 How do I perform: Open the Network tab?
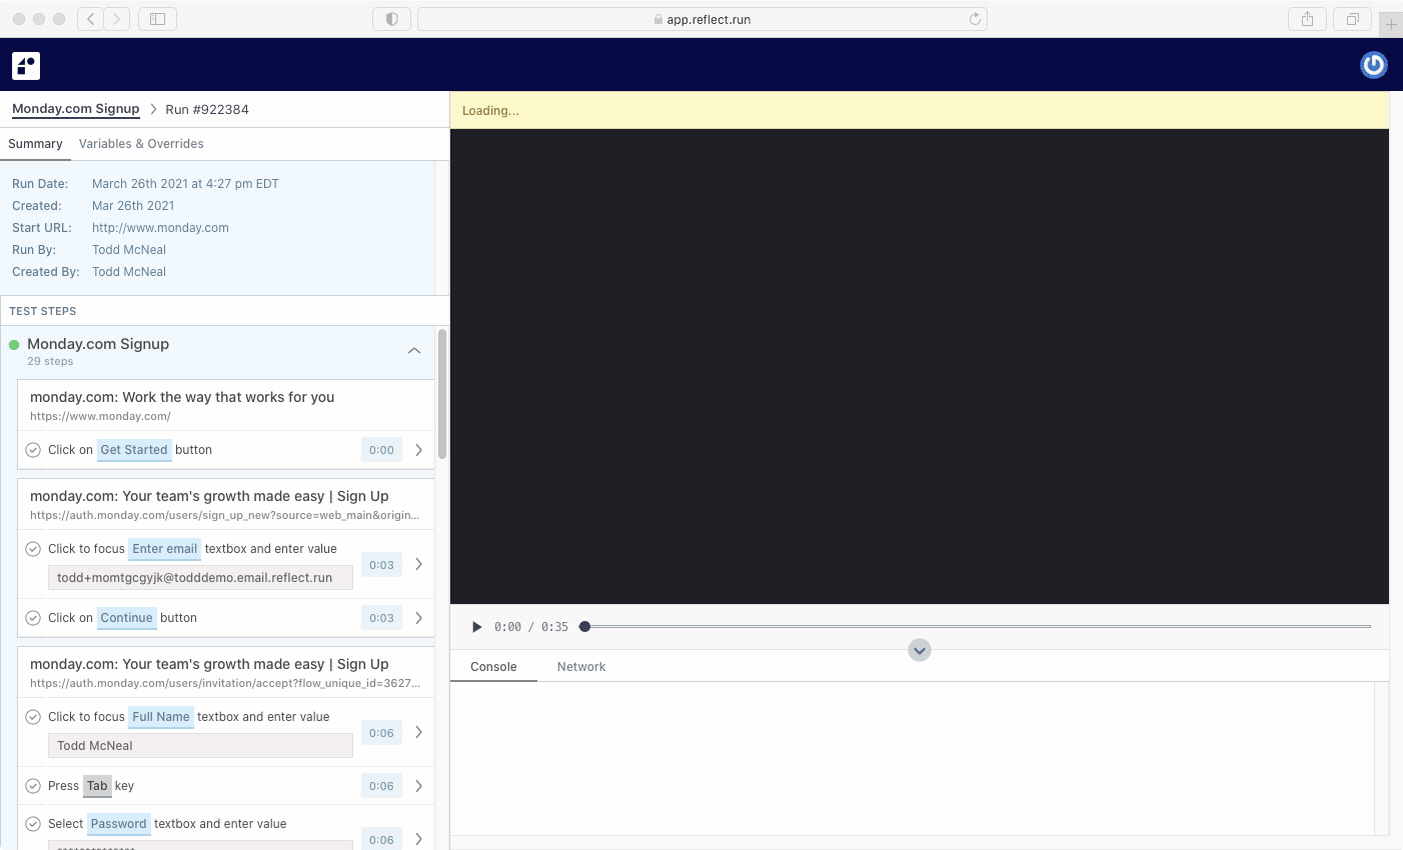tap(581, 667)
